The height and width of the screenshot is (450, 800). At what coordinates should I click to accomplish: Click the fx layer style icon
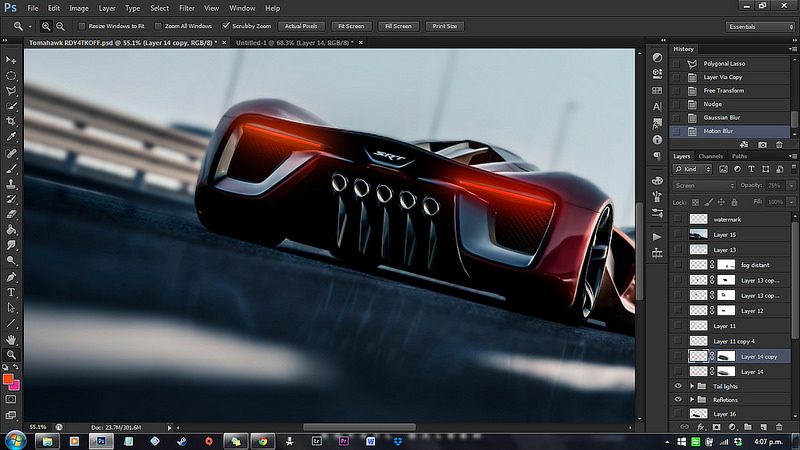coord(701,427)
